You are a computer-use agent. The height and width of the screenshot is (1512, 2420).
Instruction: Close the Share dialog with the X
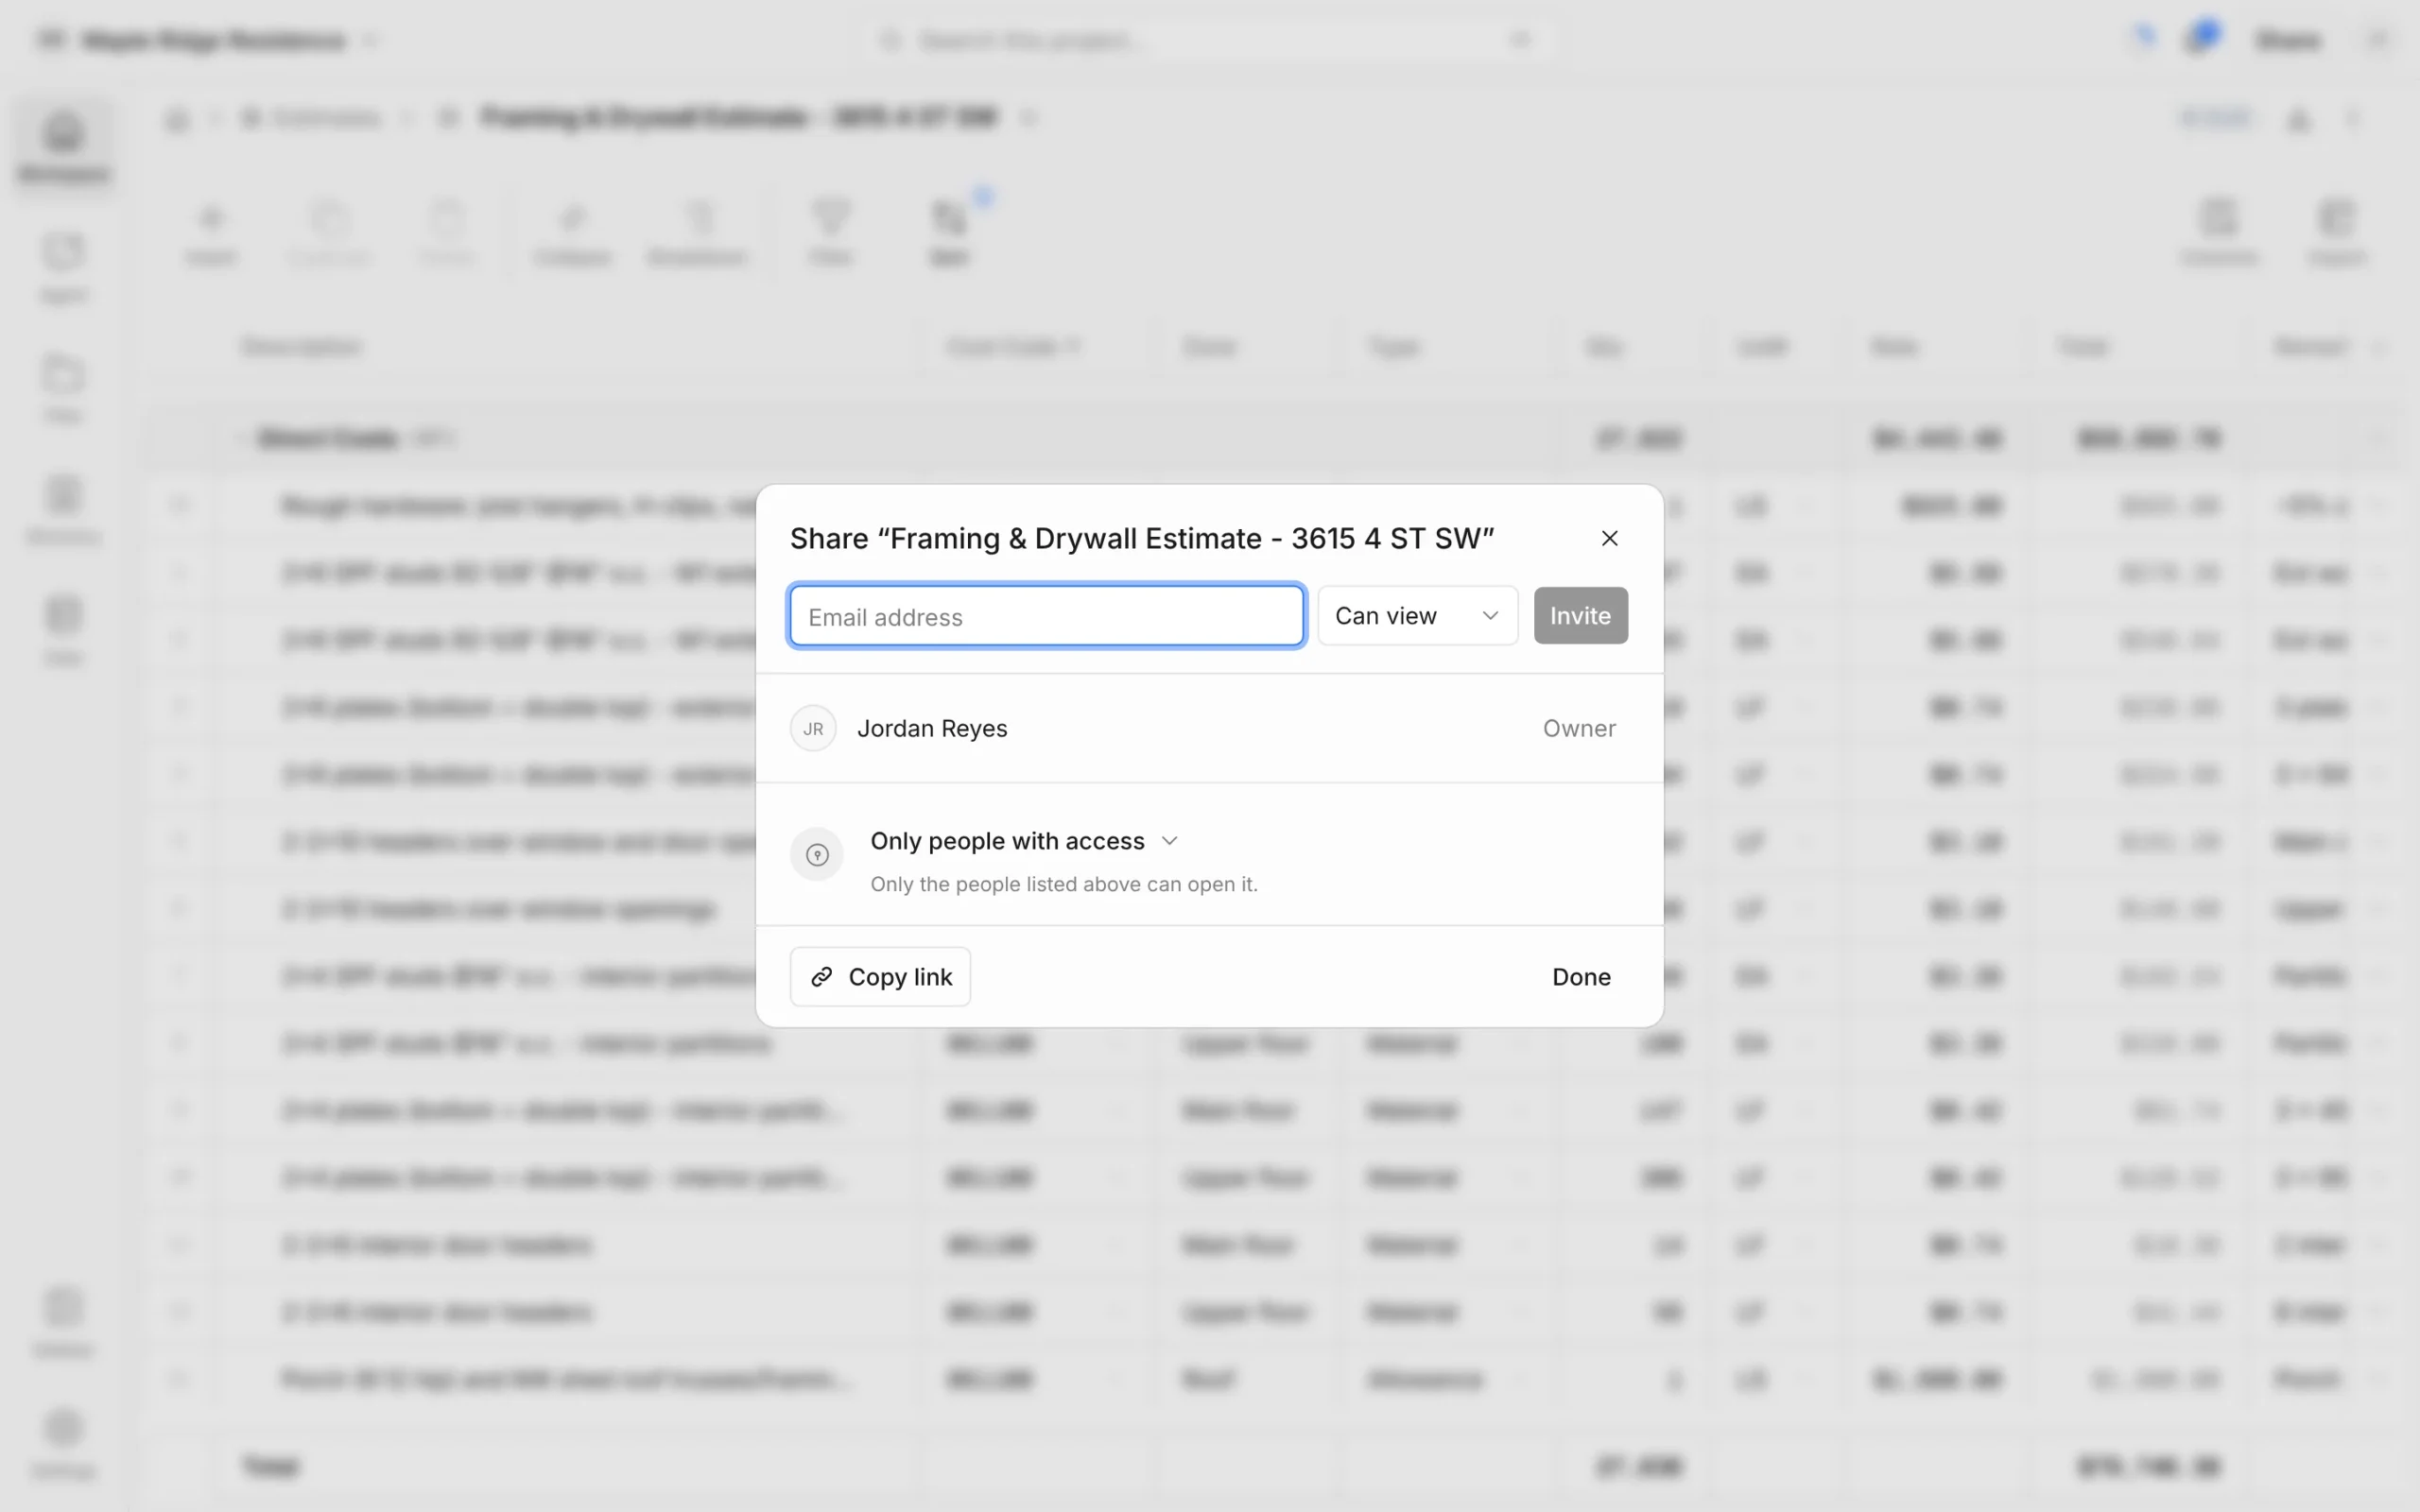pyautogui.click(x=1609, y=538)
